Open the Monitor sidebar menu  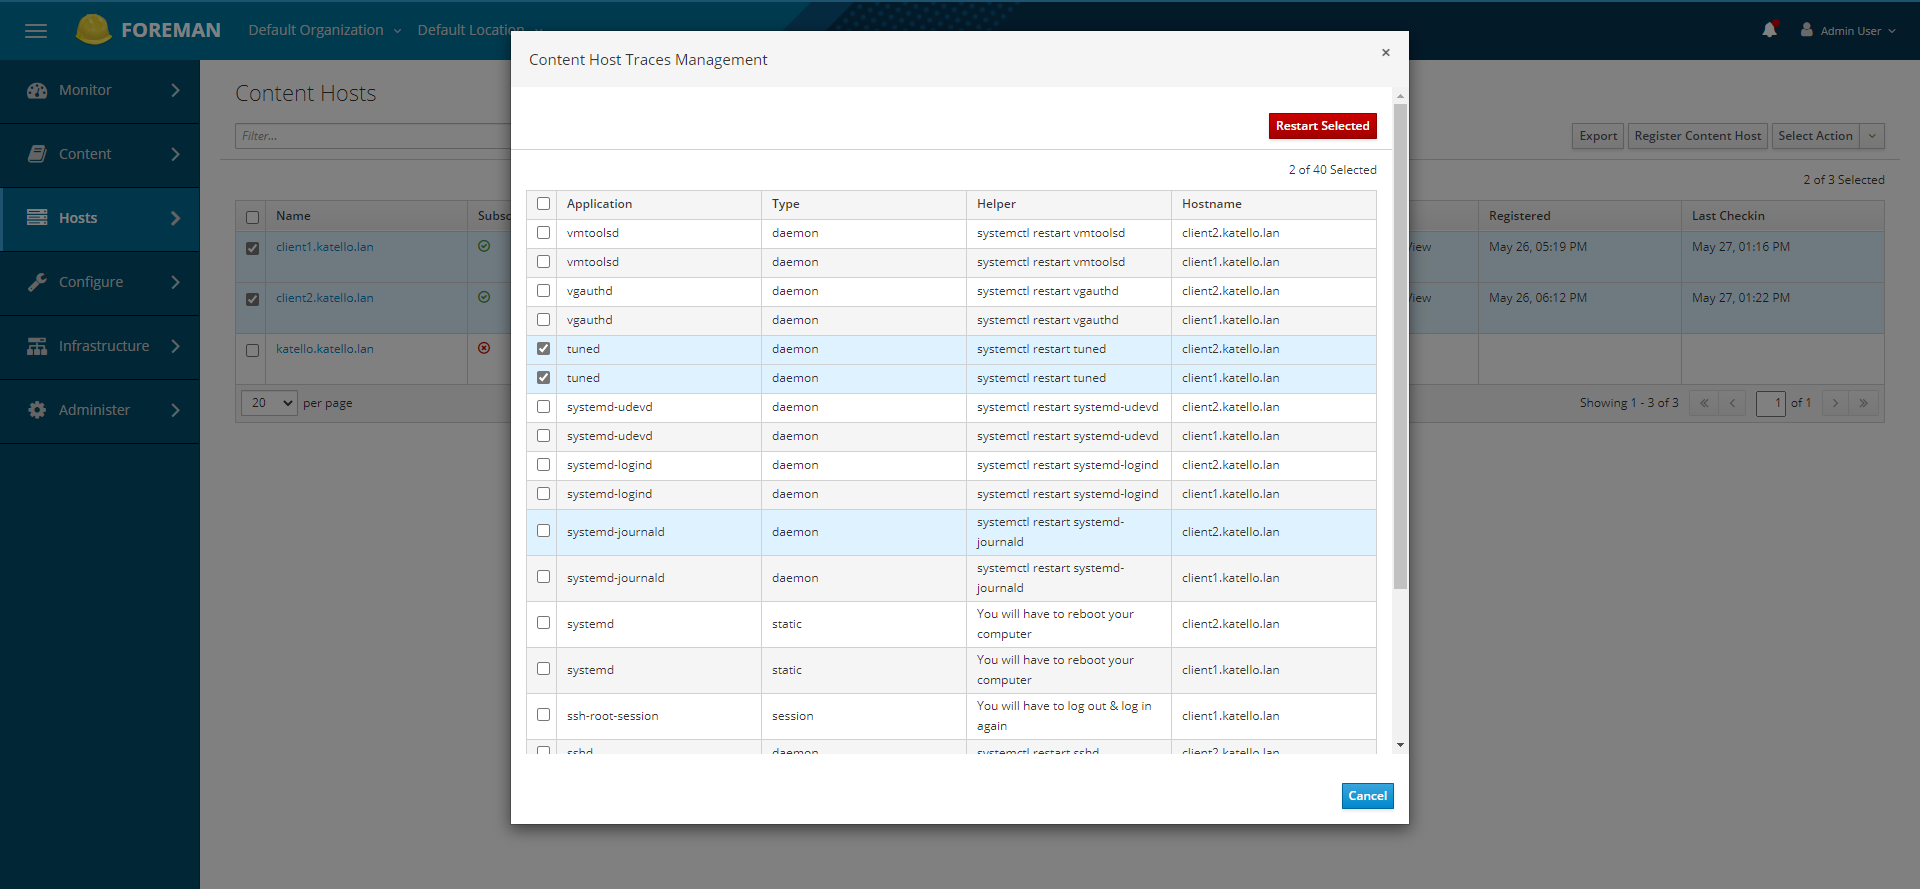pyautogui.click(x=100, y=90)
